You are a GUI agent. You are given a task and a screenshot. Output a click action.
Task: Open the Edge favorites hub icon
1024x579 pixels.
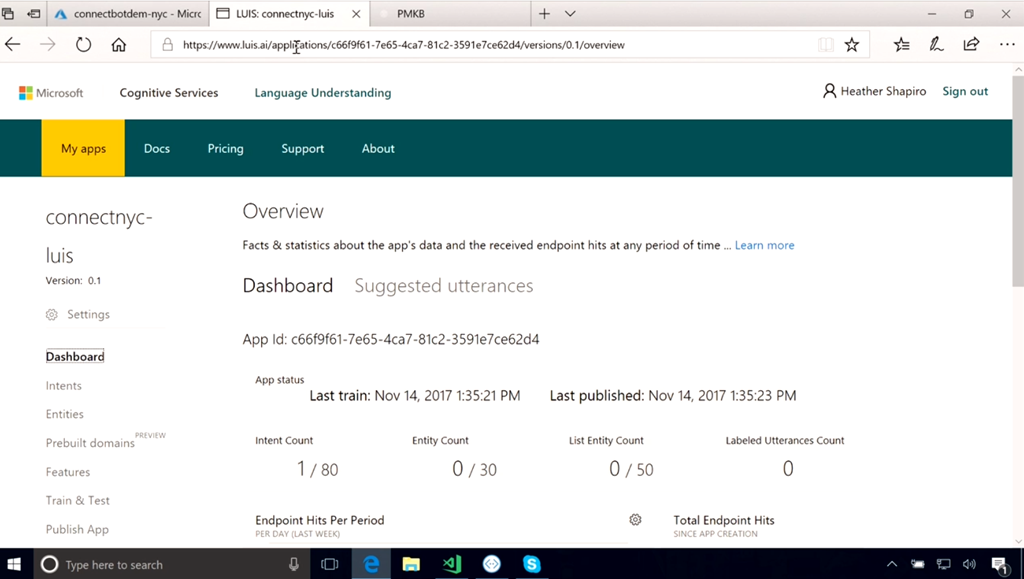click(901, 44)
